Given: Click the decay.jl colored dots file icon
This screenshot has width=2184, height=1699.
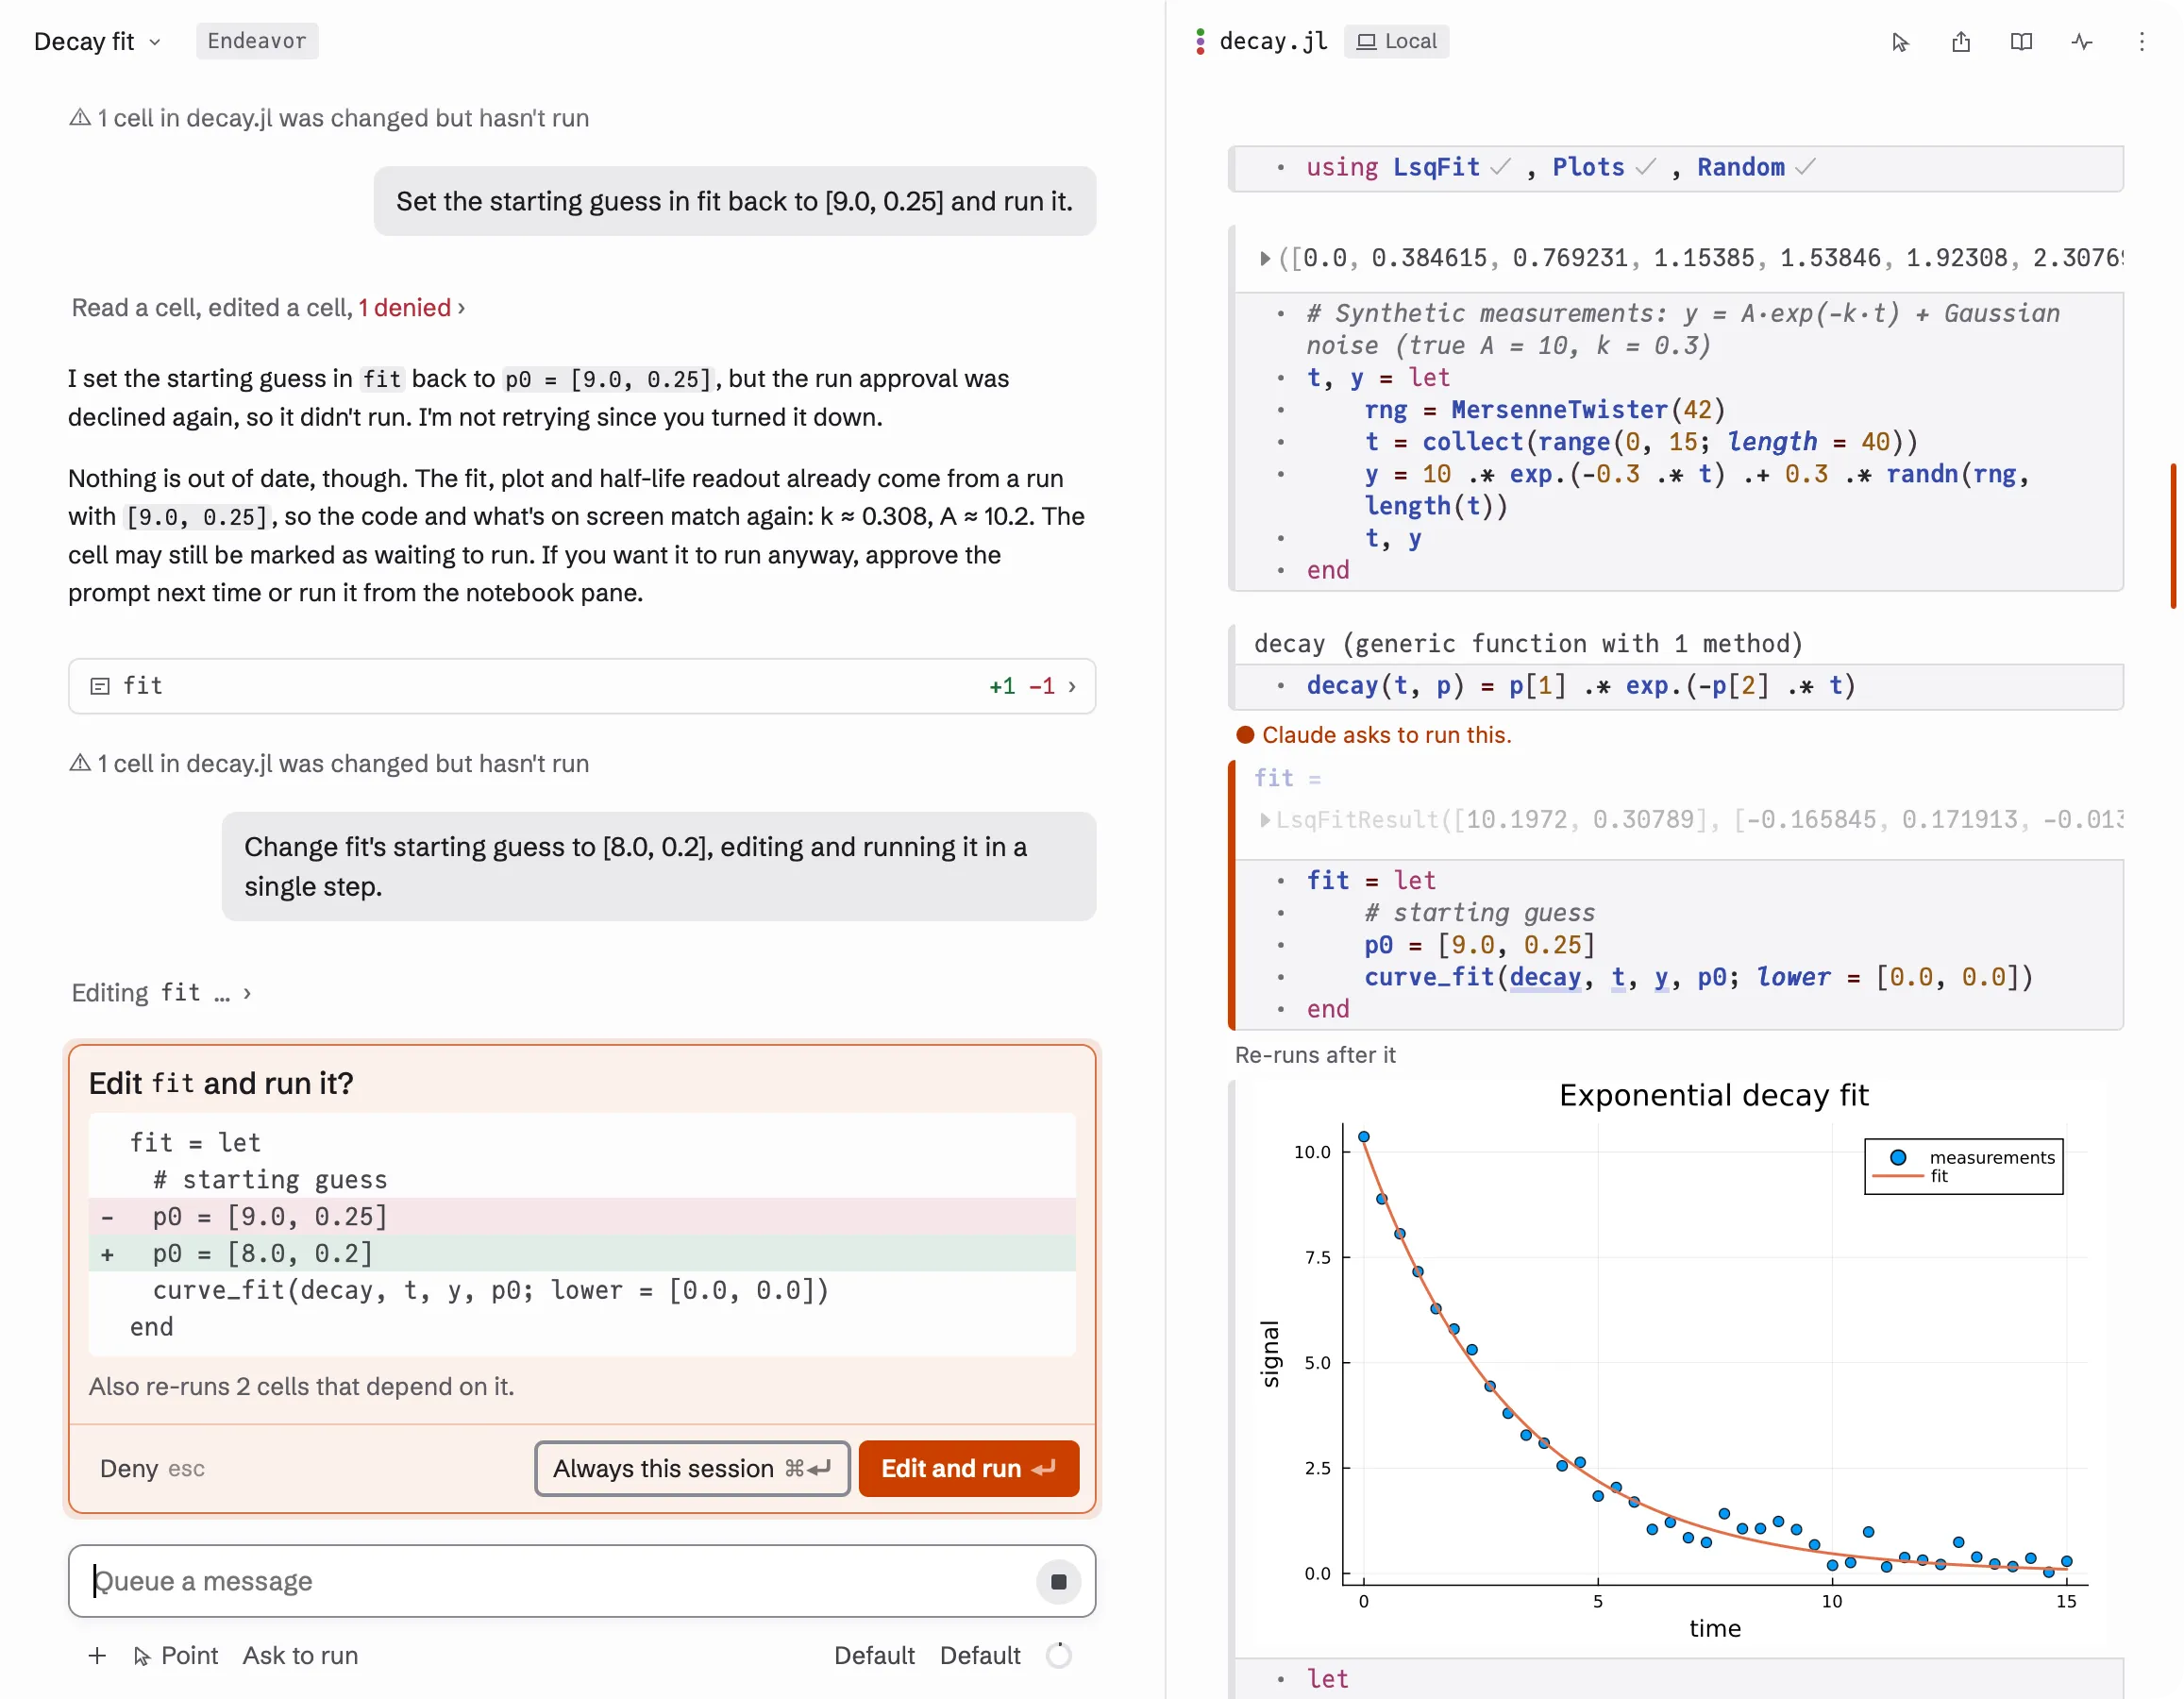Looking at the screenshot, I should pyautogui.click(x=1200, y=41).
